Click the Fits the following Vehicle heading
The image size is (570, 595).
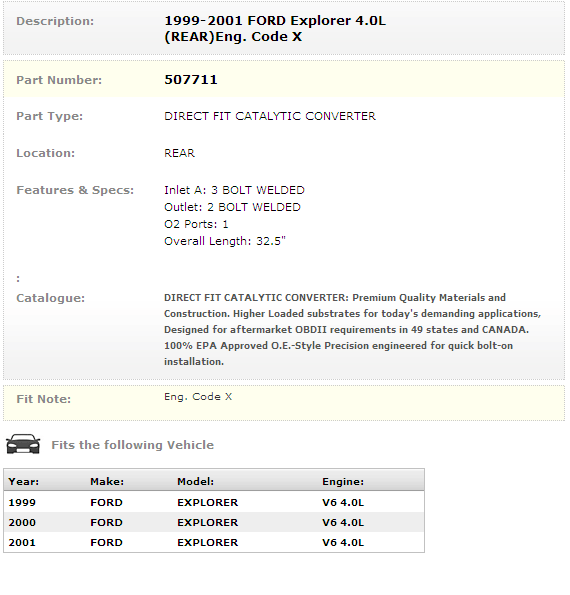point(132,445)
